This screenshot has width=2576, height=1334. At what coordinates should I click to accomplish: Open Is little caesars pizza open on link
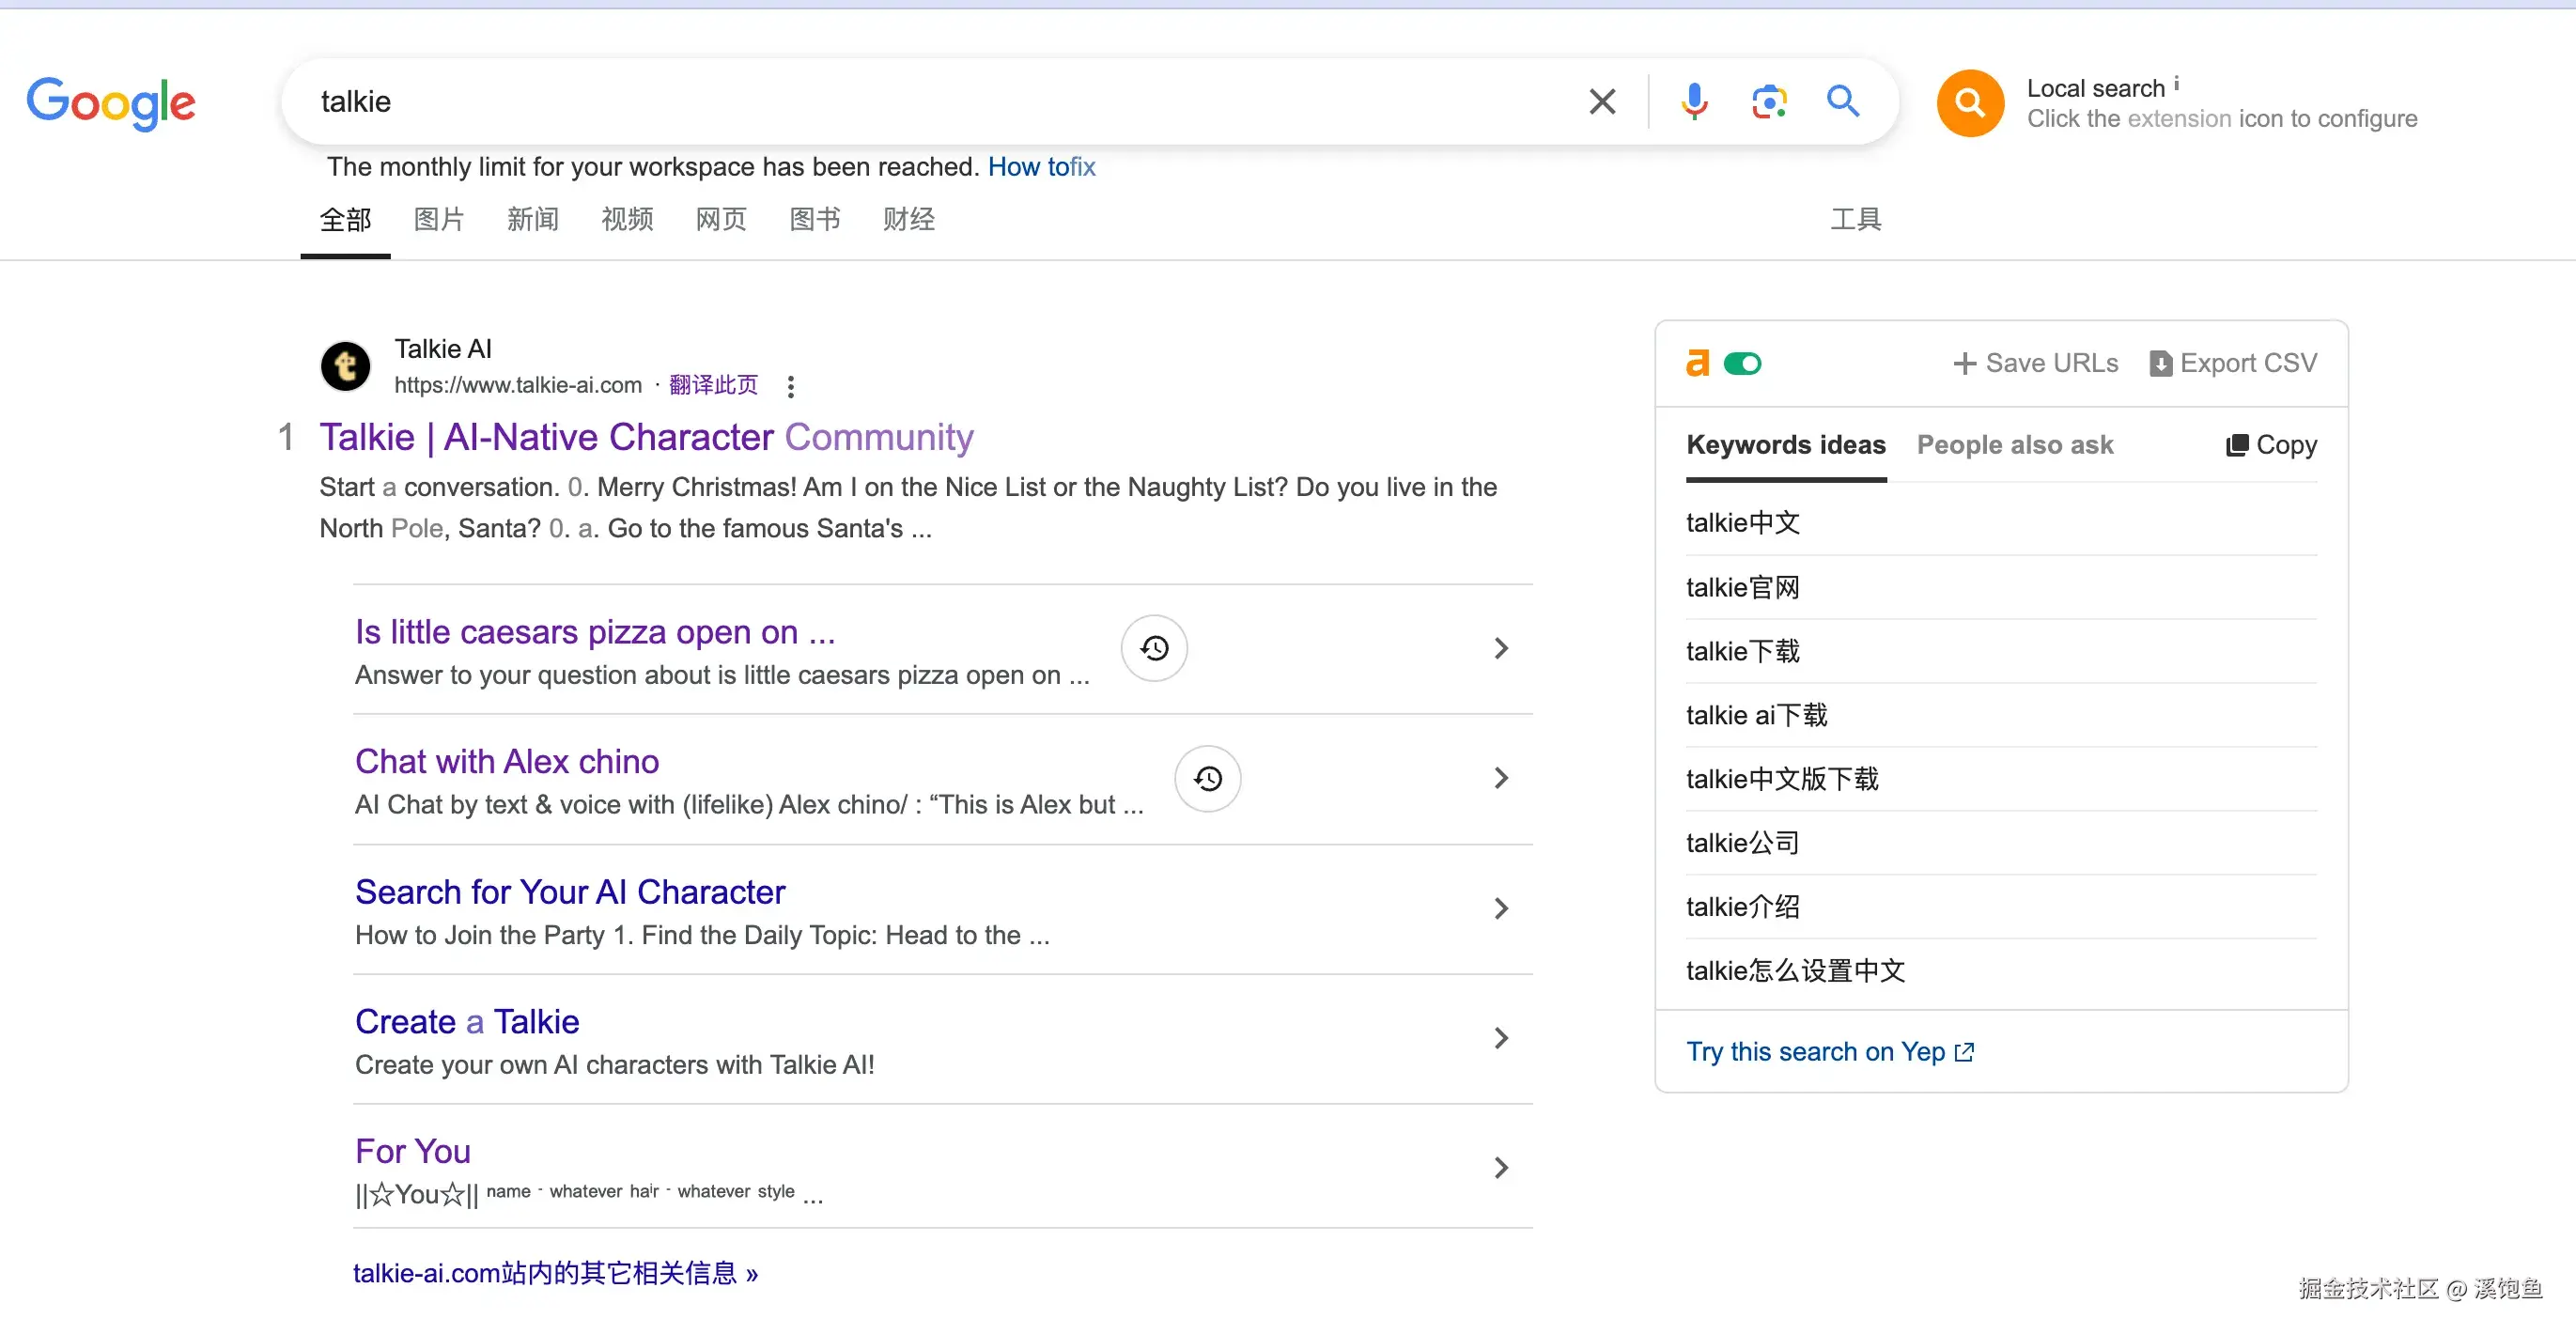coord(595,632)
